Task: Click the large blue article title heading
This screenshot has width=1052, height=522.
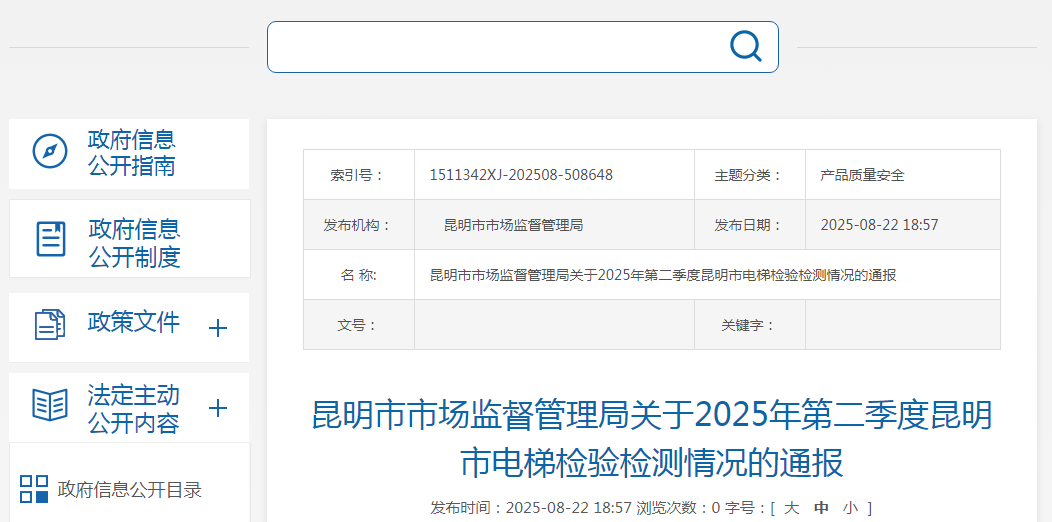Action: [652, 437]
